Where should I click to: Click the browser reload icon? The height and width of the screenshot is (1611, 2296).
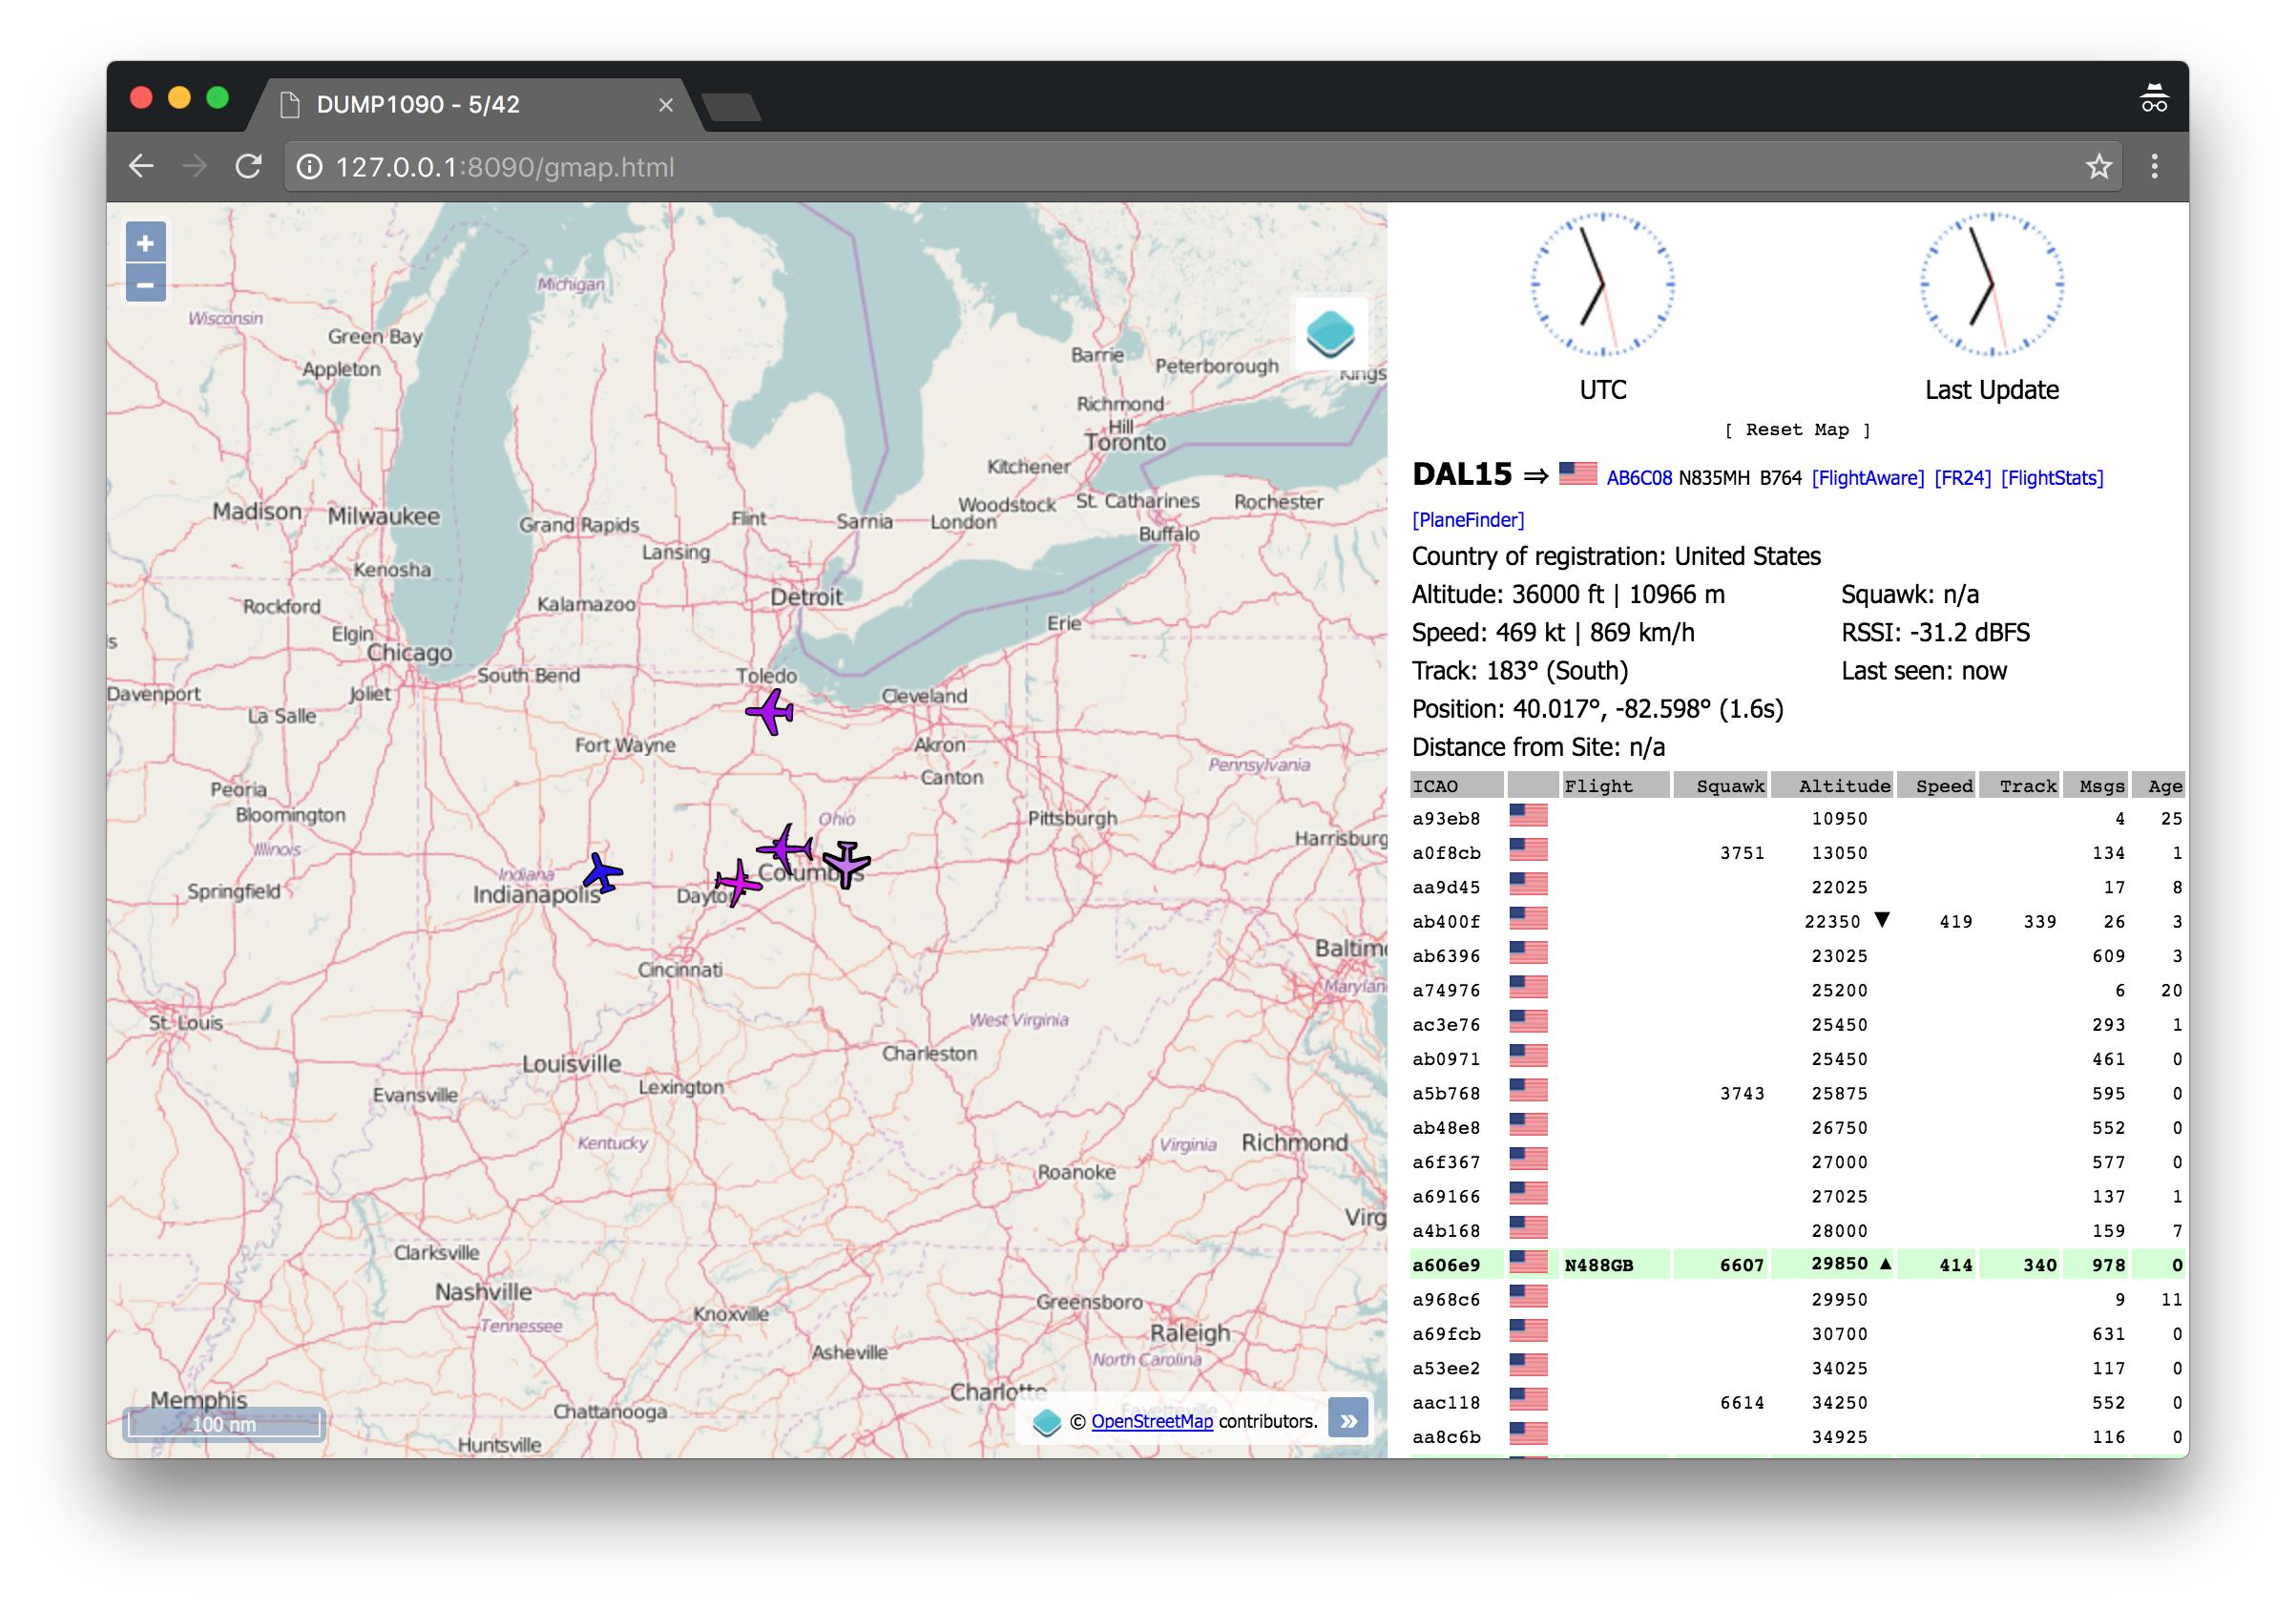(248, 167)
